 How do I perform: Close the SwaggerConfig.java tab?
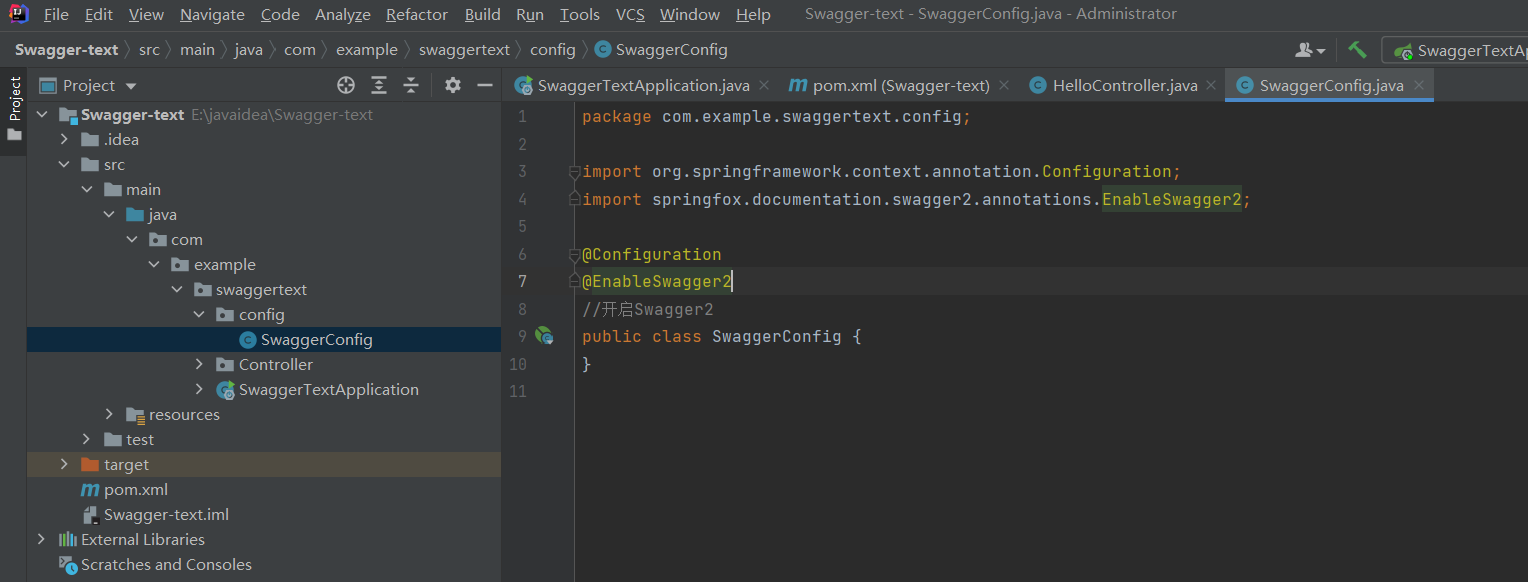1417,86
